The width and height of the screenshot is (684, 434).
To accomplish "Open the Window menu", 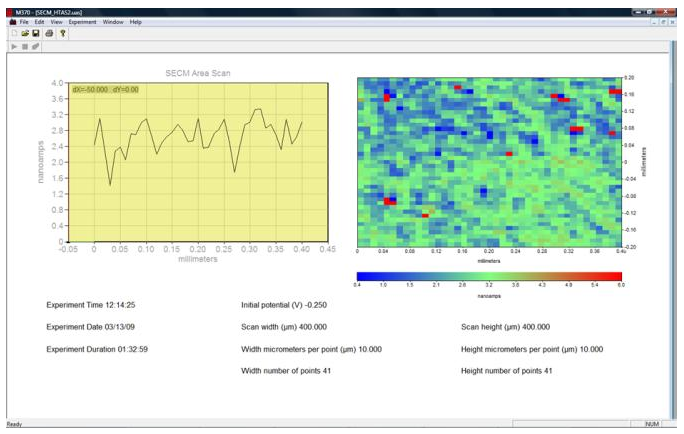I will click(x=112, y=21).
